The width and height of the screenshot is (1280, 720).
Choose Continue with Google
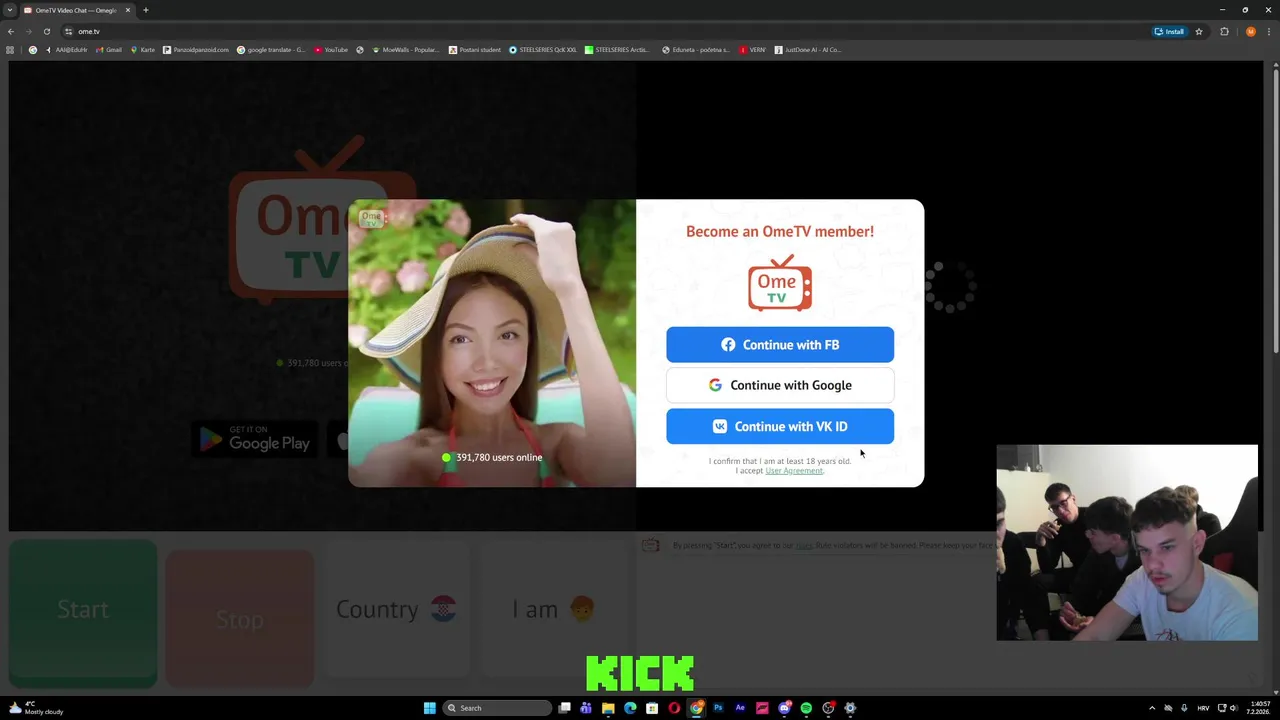tap(780, 385)
